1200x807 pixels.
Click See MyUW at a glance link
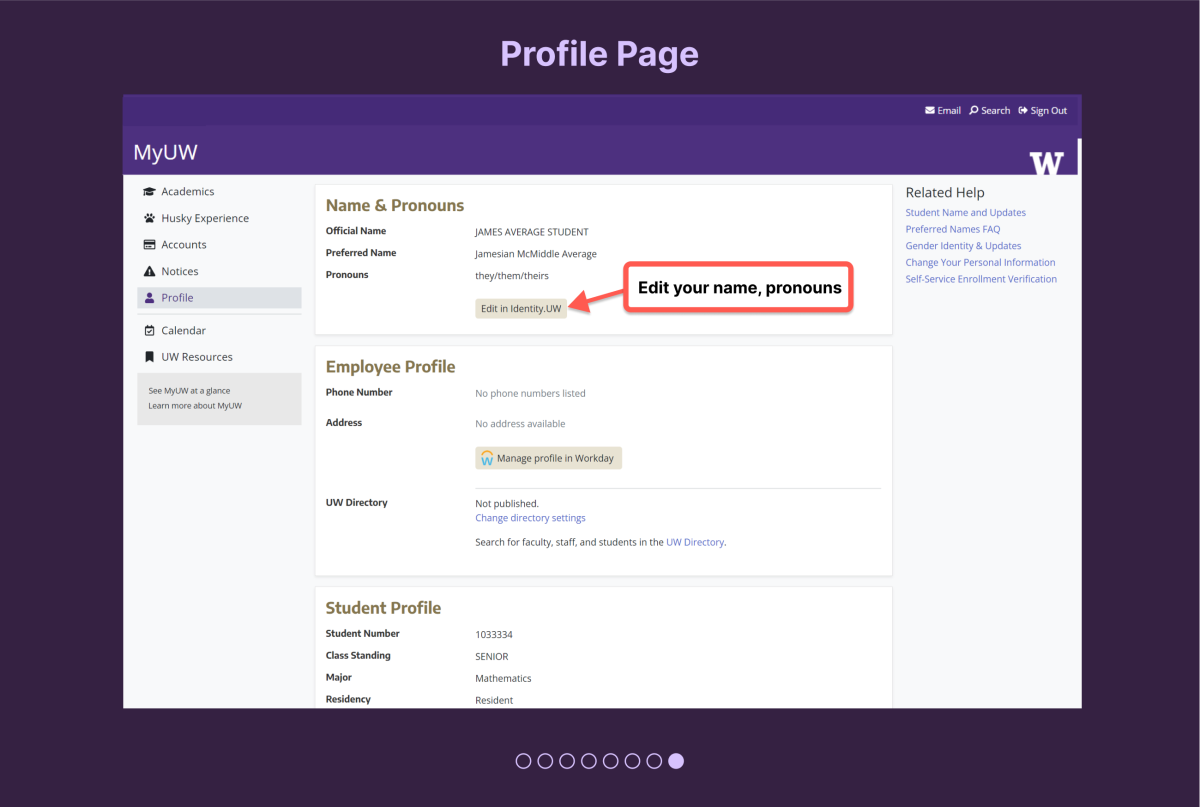pyautogui.click(x=189, y=391)
